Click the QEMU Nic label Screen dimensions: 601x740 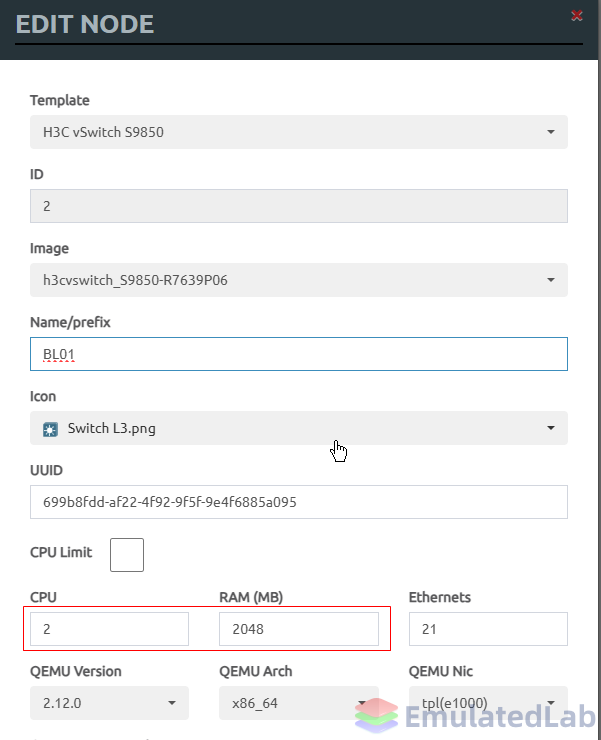pos(441,671)
